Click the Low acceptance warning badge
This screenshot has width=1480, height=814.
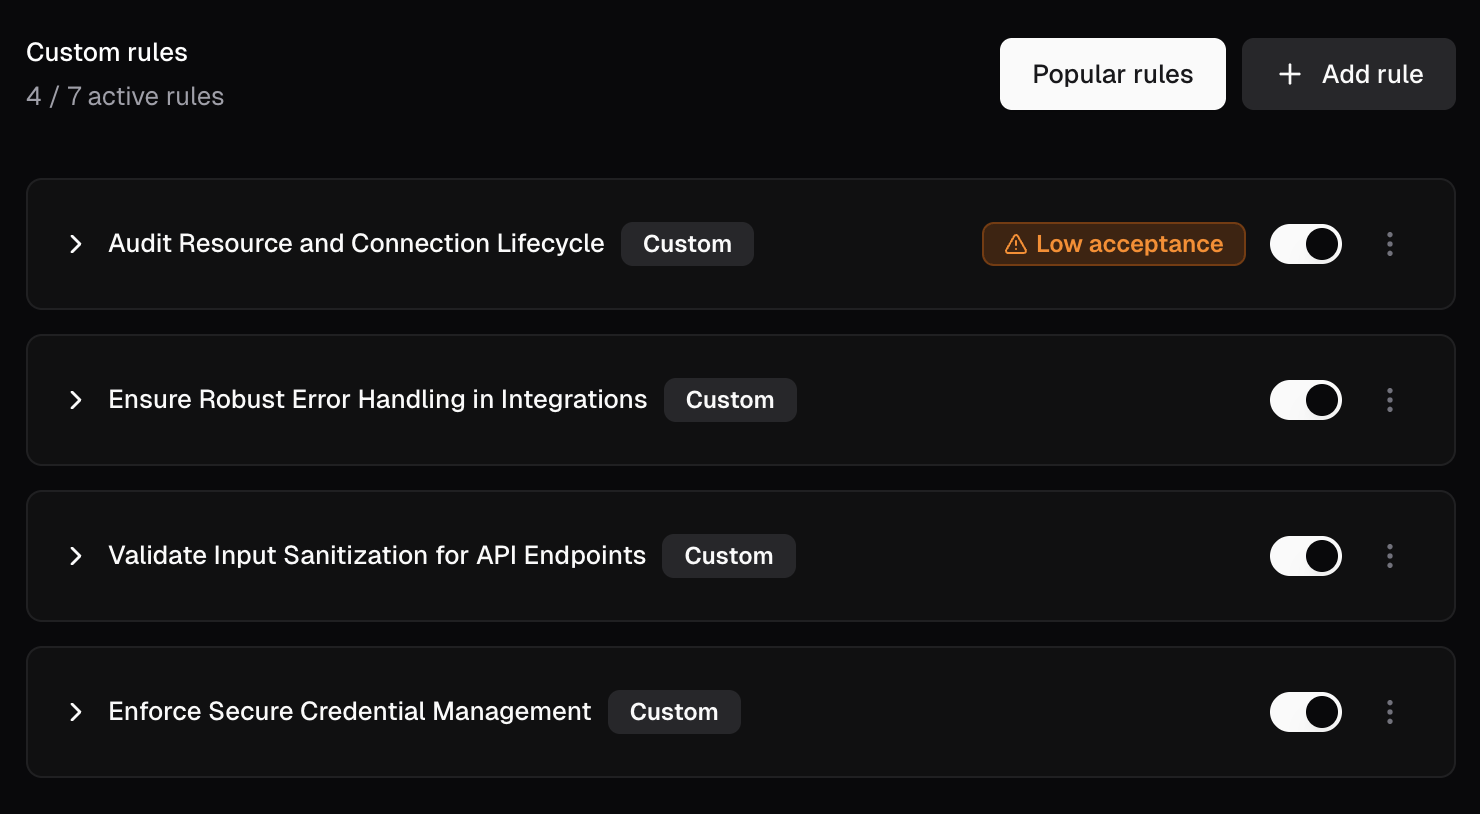pyautogui.click(x=1113, y=243)
